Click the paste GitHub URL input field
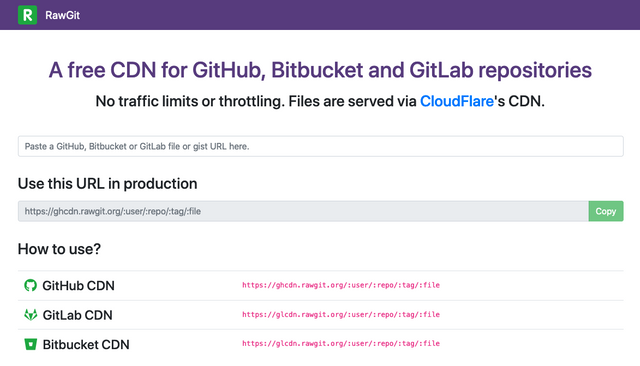 pos(320,146)
